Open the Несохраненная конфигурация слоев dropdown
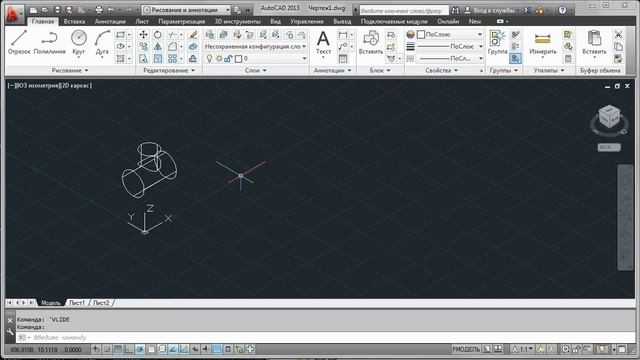 [256, 47]
